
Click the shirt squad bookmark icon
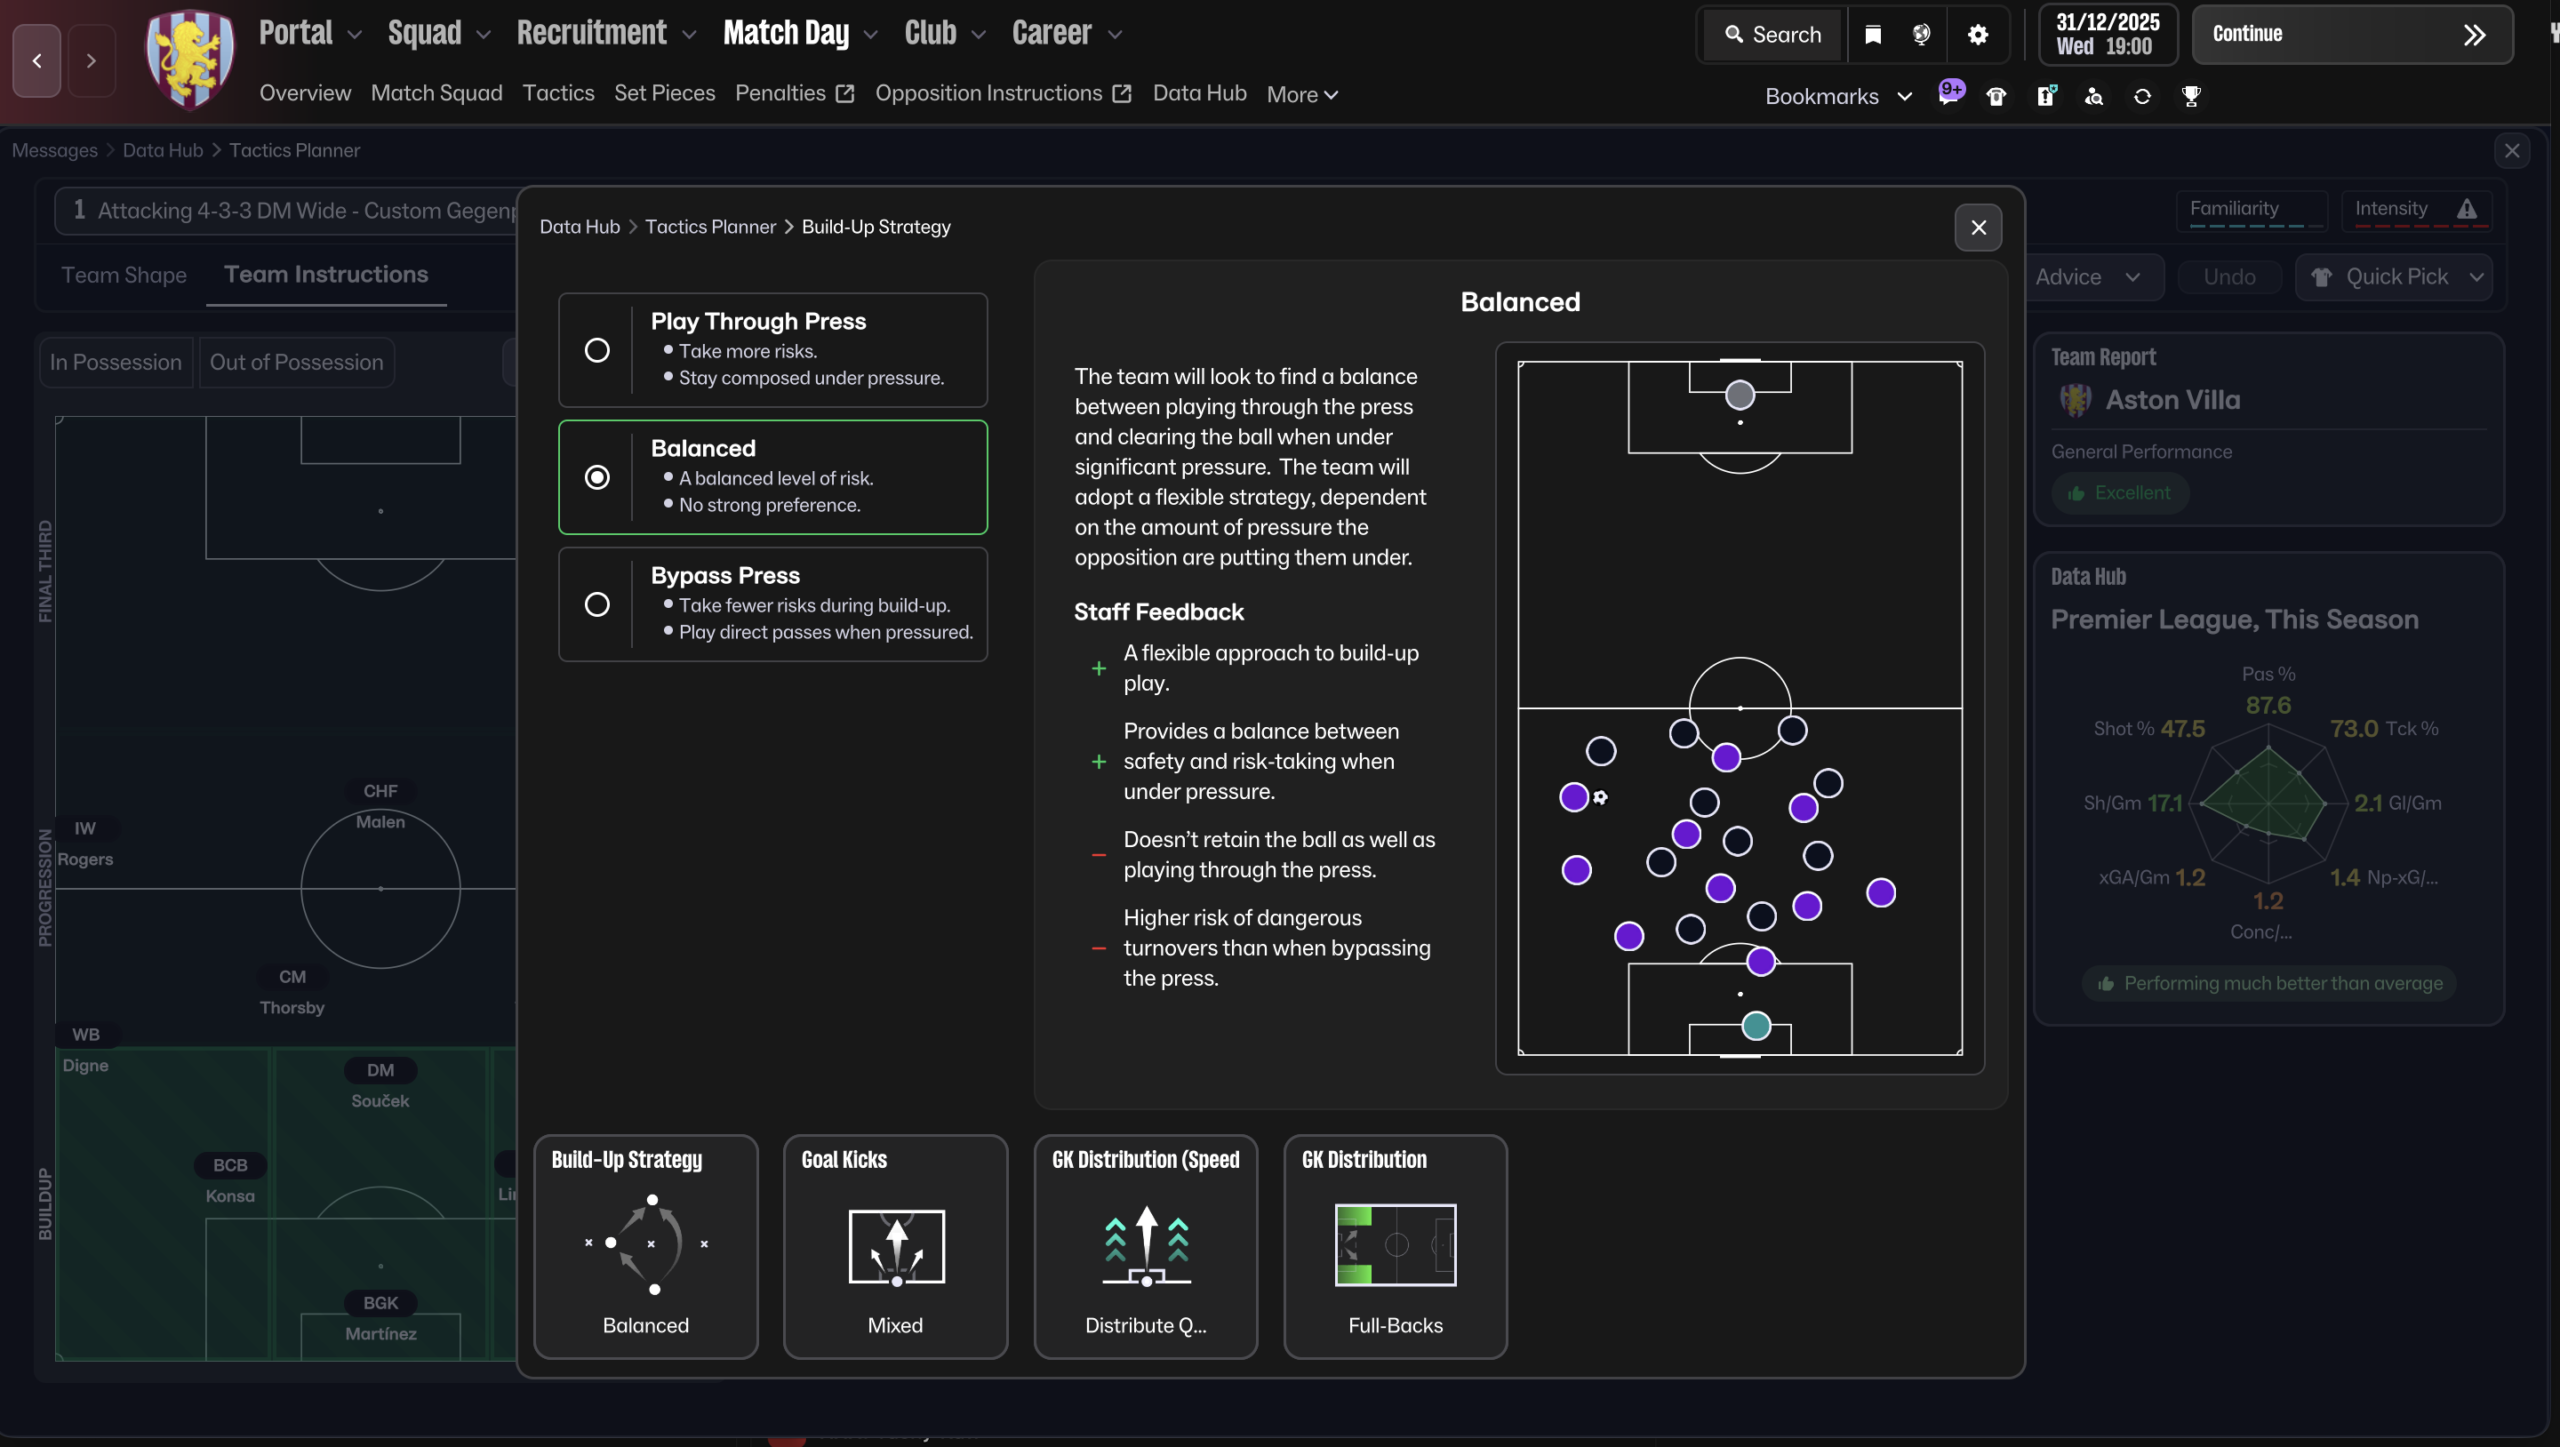click(1996, 96)
